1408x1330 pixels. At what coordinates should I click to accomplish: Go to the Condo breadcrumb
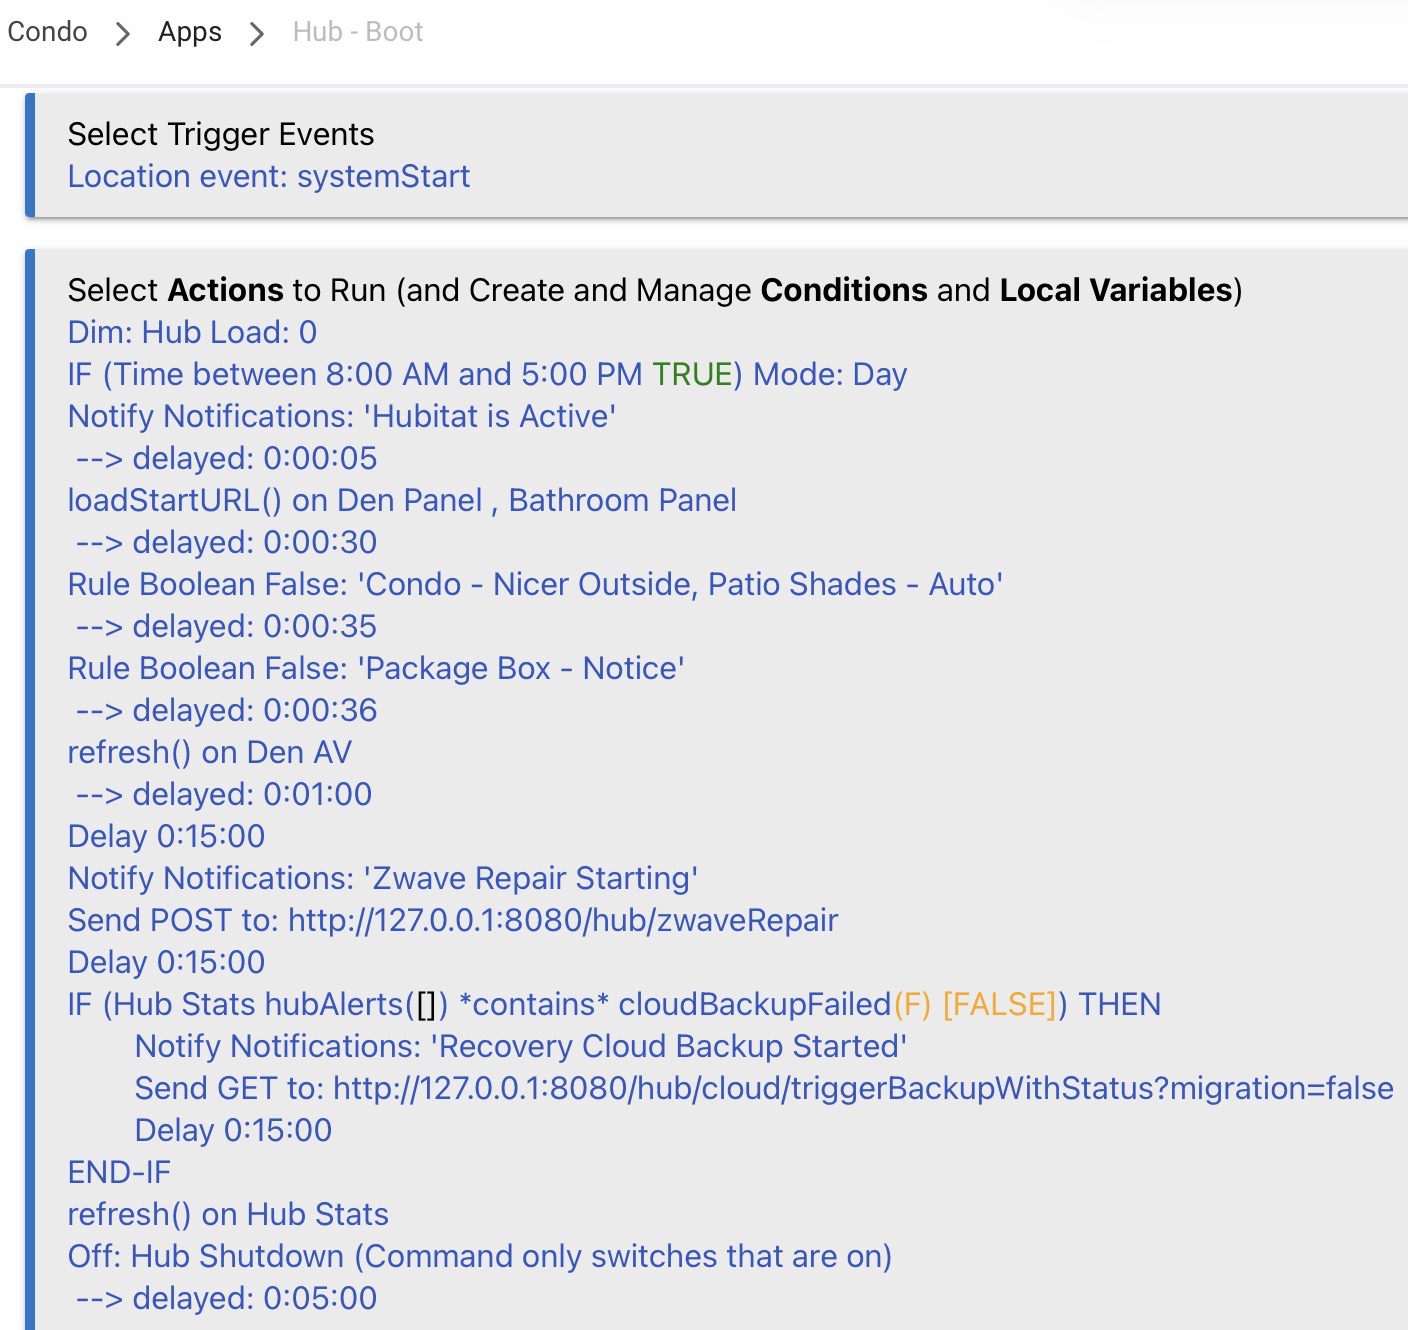[47, 32]
